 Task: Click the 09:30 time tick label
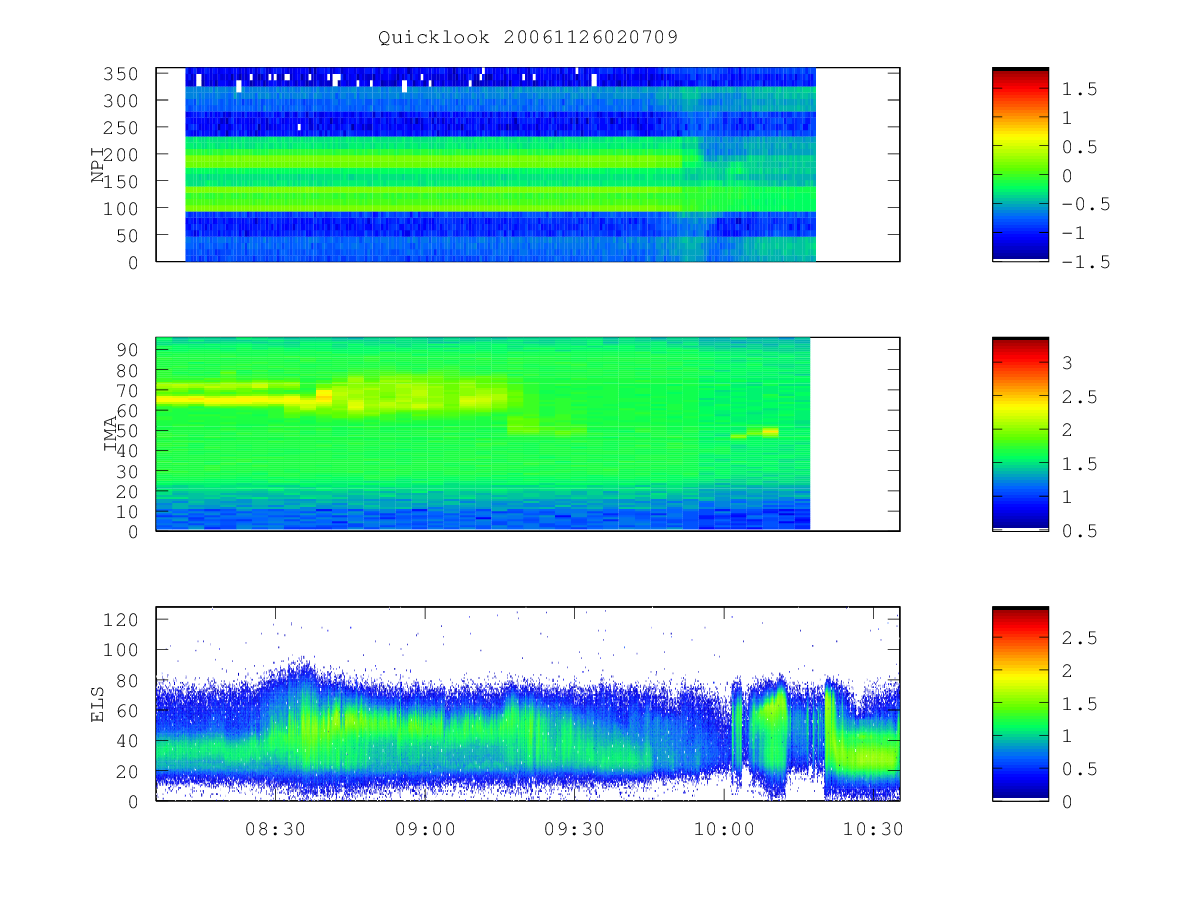point(574,829)
